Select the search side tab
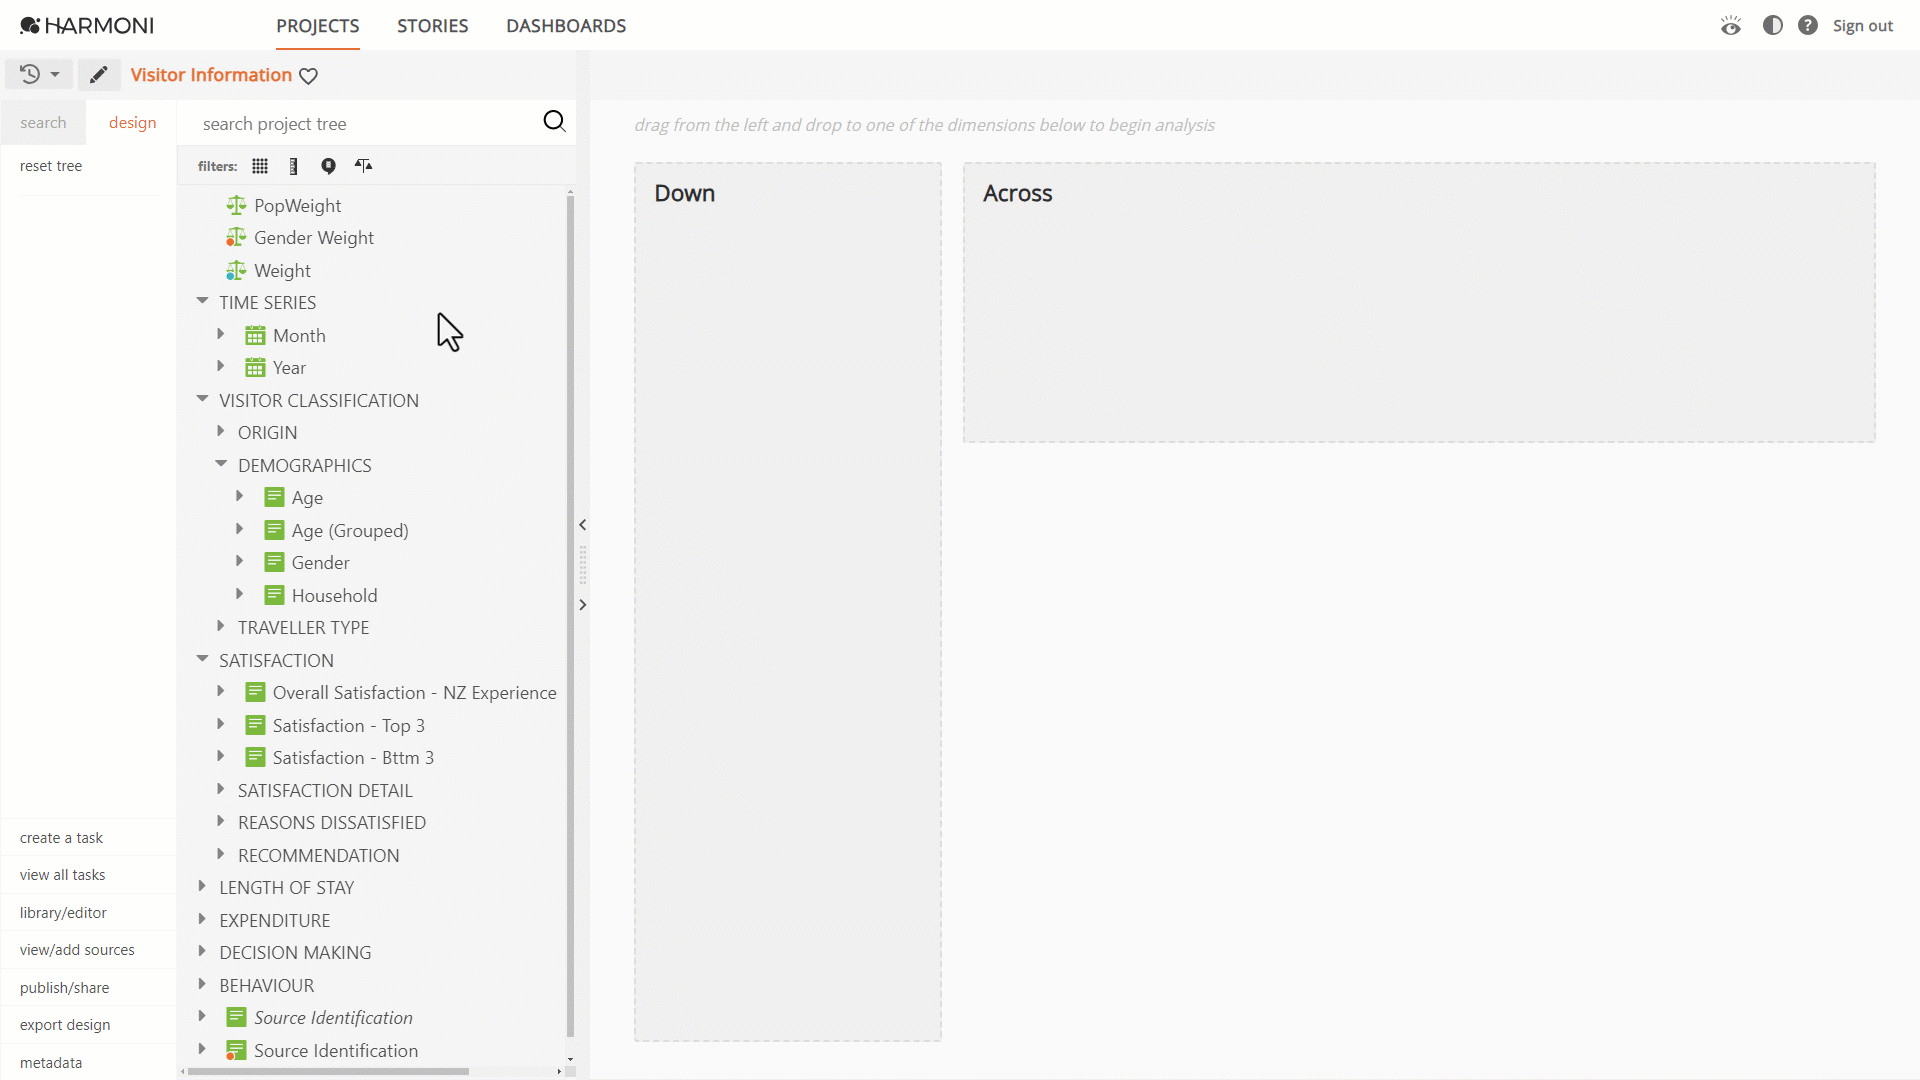The height and width of the screenshot is (1080, 1920). (x=43, y=123)
